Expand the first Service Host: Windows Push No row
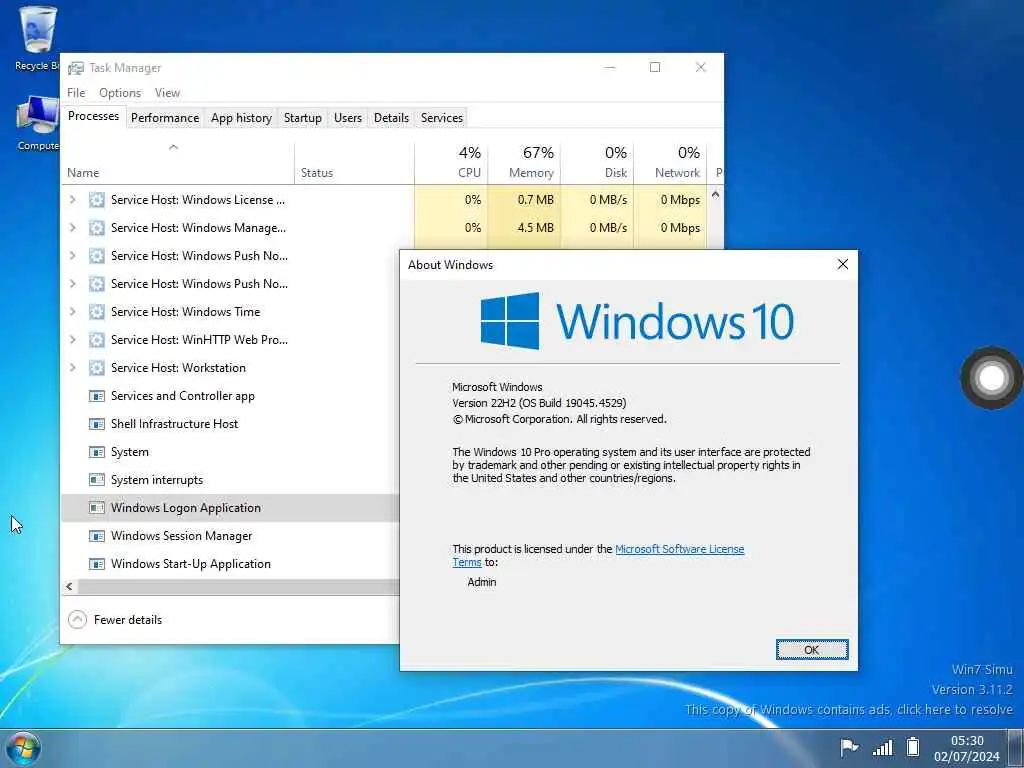The image size is (1024, 768). (72, 256)
